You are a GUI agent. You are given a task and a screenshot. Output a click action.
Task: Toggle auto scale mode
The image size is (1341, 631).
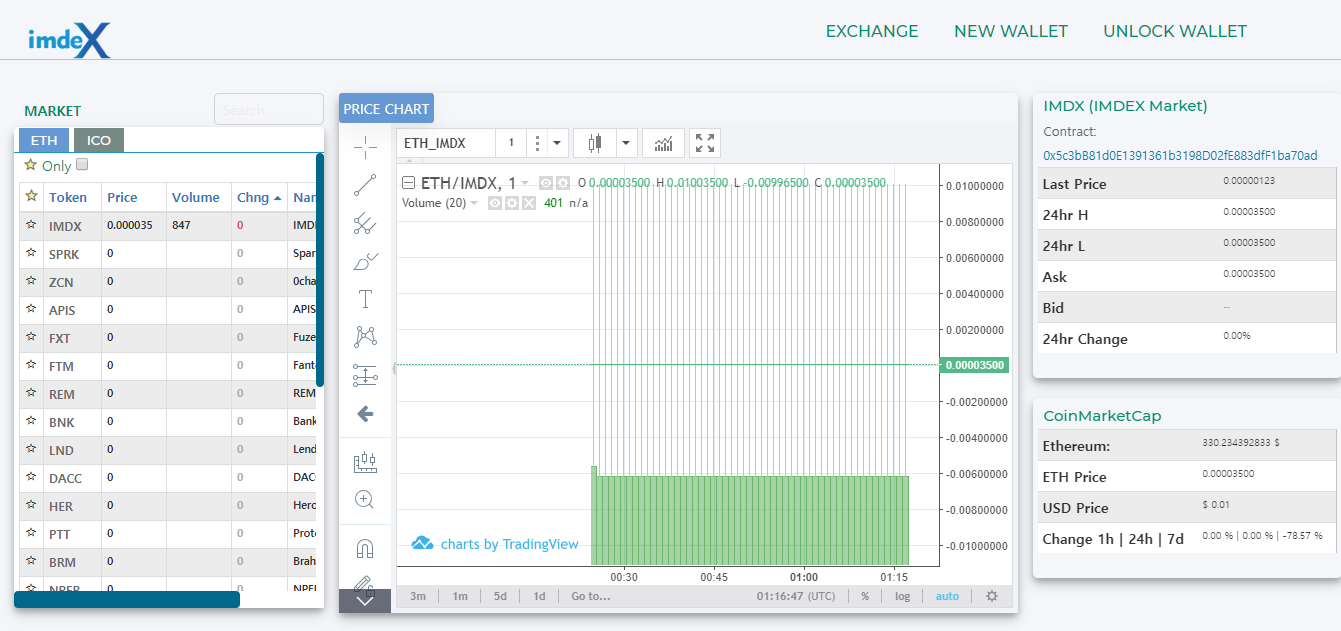pos(947,596)
